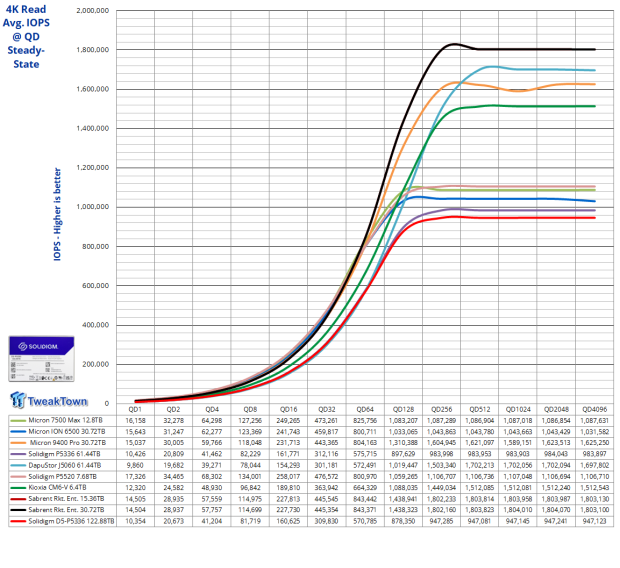This screenshot has height=568, width=620.
Task: Click table cell '82,229' in the QD8 column
Action: coord(250,454)
